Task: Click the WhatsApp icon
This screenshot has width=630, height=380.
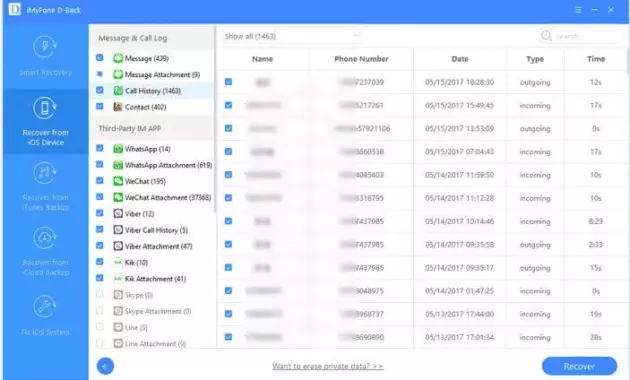Action: tap(118, 149)
